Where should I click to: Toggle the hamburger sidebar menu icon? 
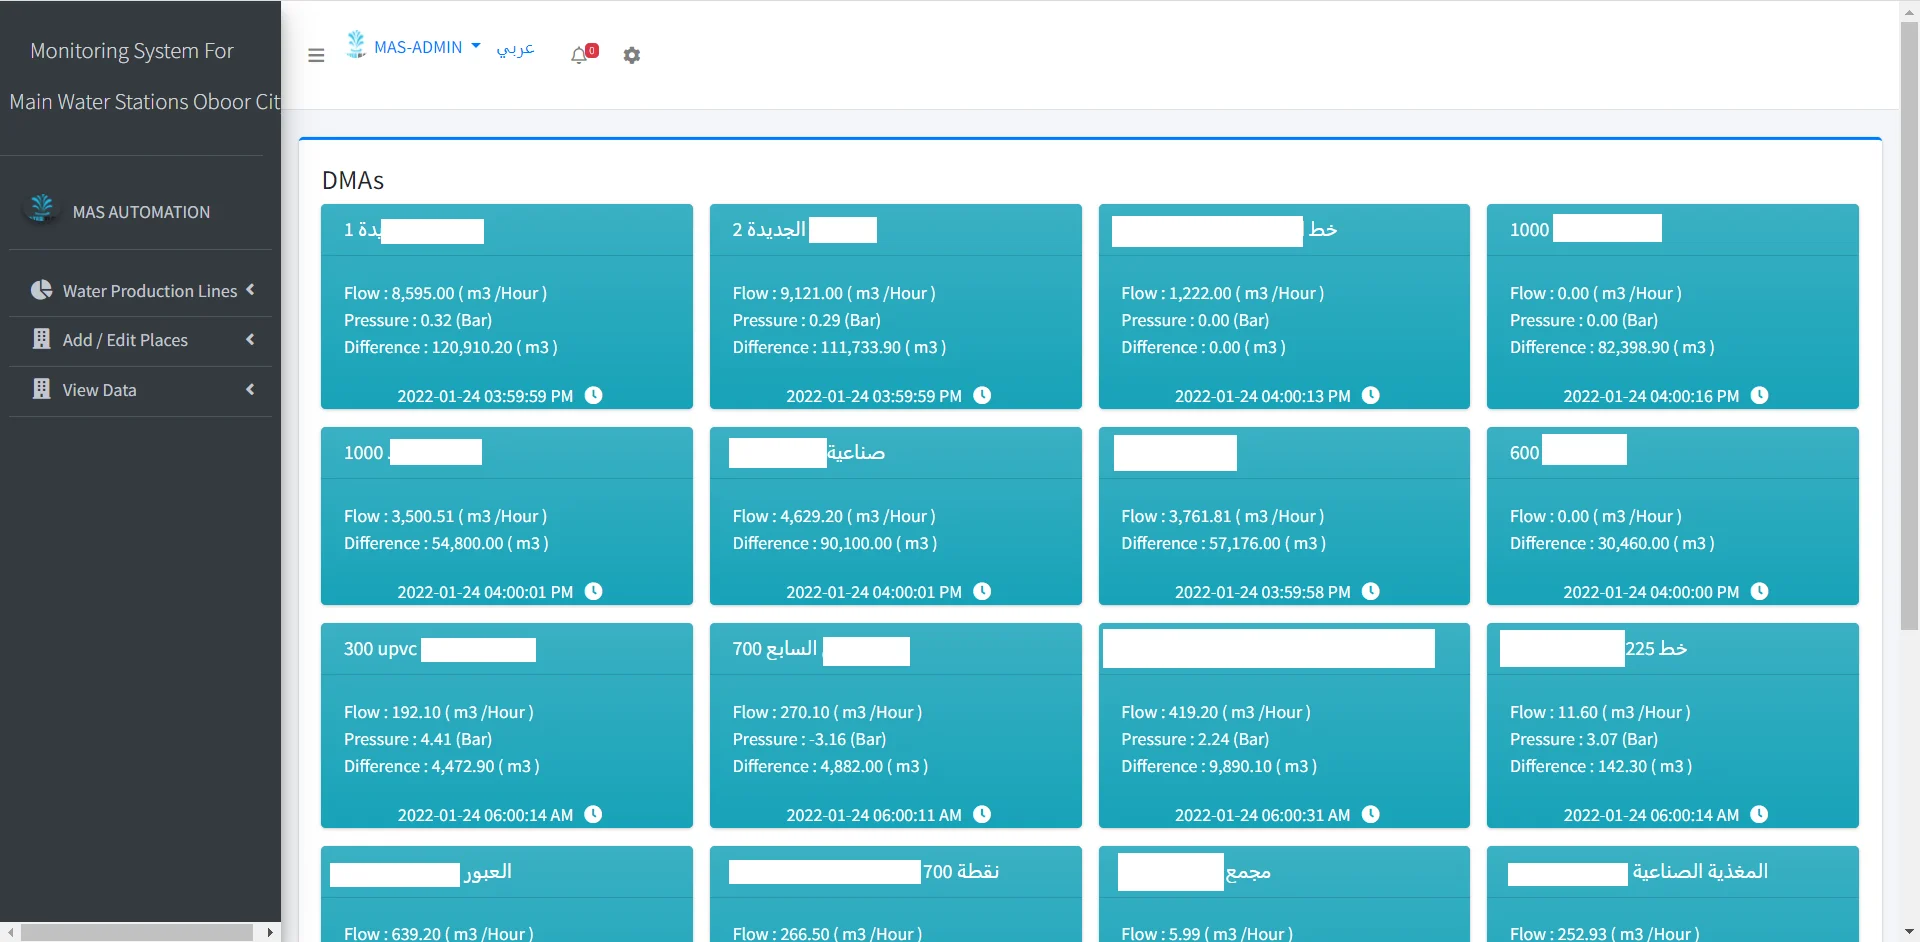click(x=316, y=55)
